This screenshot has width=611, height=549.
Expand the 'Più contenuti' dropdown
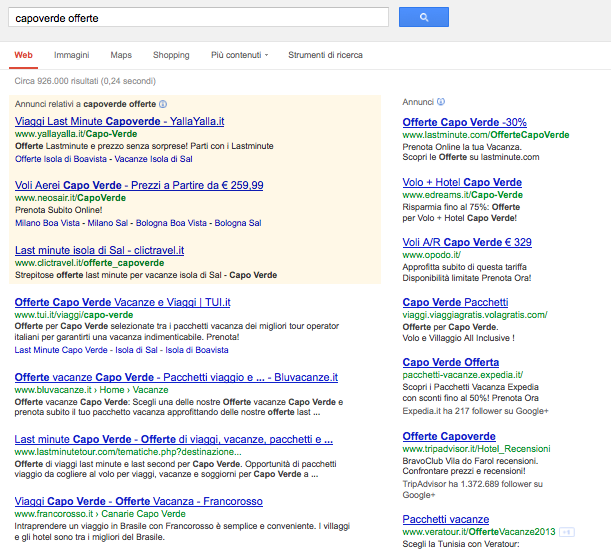239,55
